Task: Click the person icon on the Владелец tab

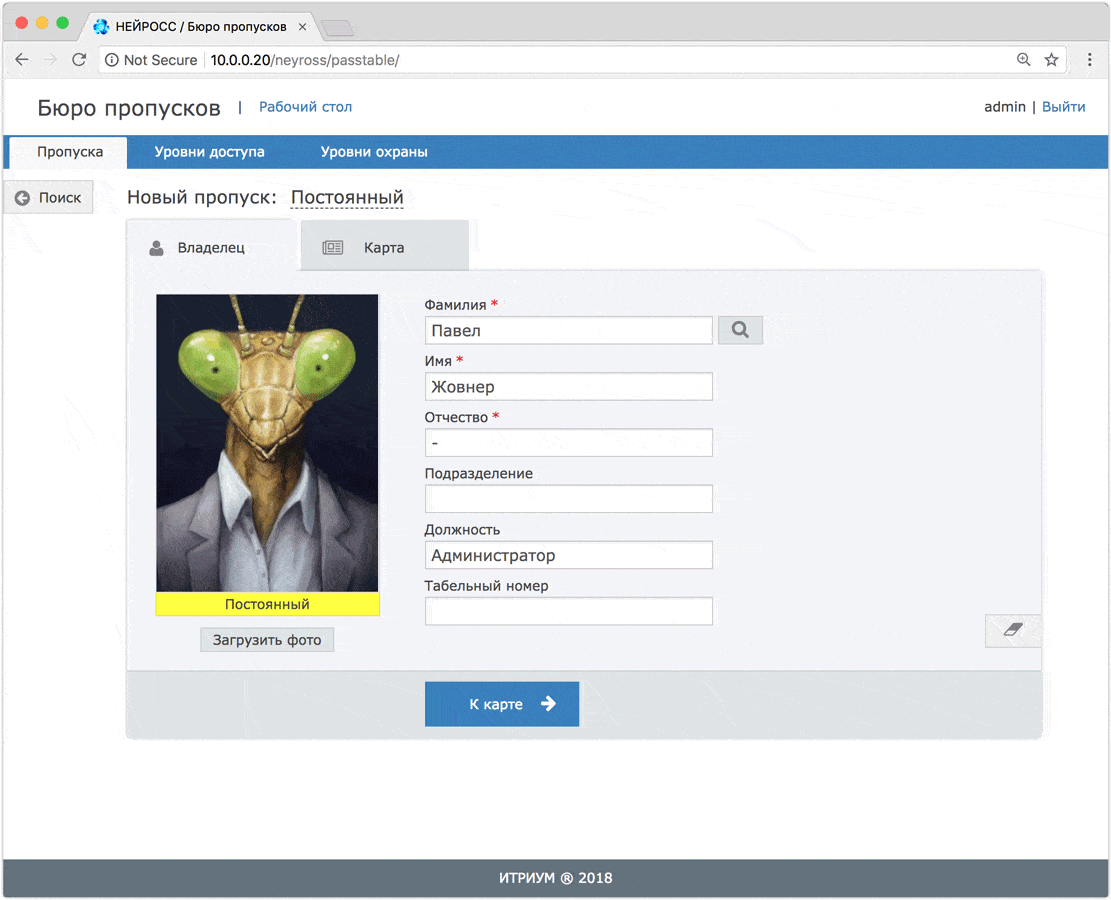Action: click(x=157, y=248)
